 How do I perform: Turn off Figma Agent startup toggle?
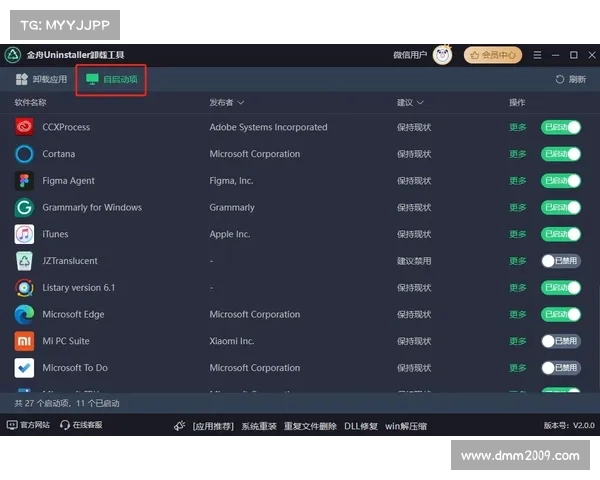561,181
